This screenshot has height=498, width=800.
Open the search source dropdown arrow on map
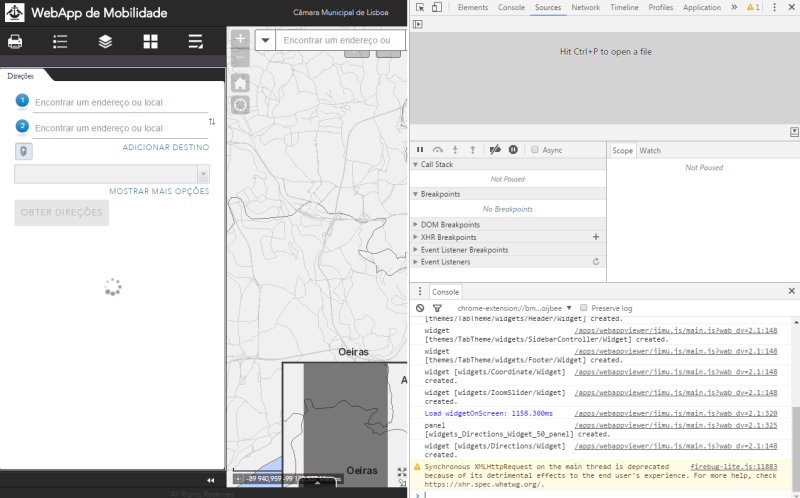click(x=266, y=41)
